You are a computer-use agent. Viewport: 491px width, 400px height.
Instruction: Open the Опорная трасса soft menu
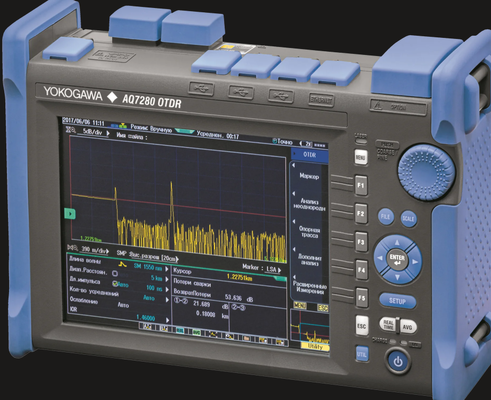pyautogui.click(x=309, y=232)
